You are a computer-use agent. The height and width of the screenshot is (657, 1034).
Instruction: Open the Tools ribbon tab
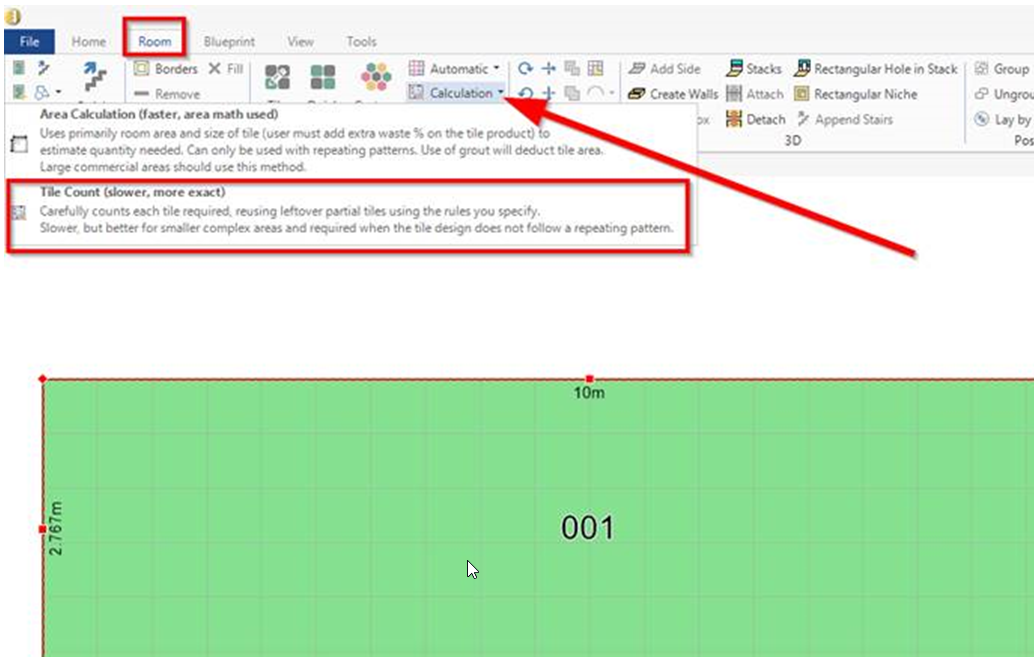click(361, 41)
